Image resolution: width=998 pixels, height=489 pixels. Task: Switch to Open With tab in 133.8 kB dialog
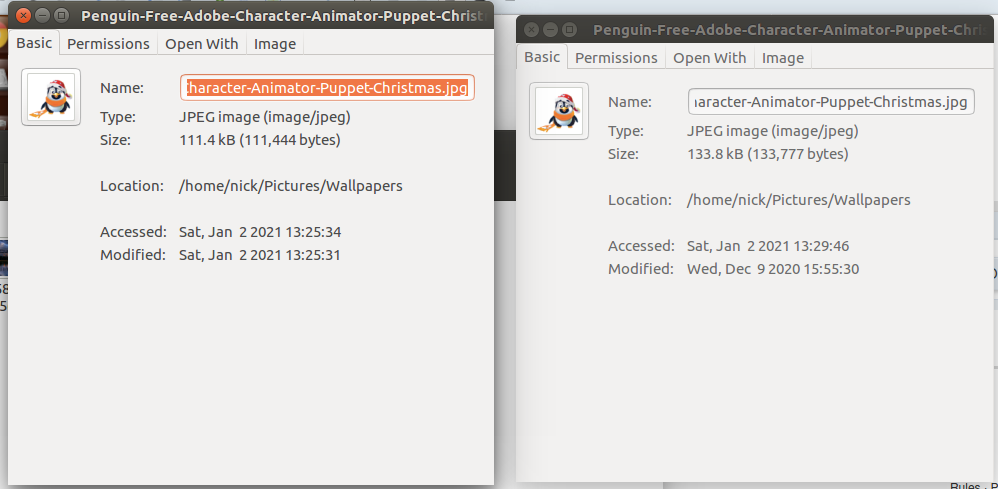point(710,58)
